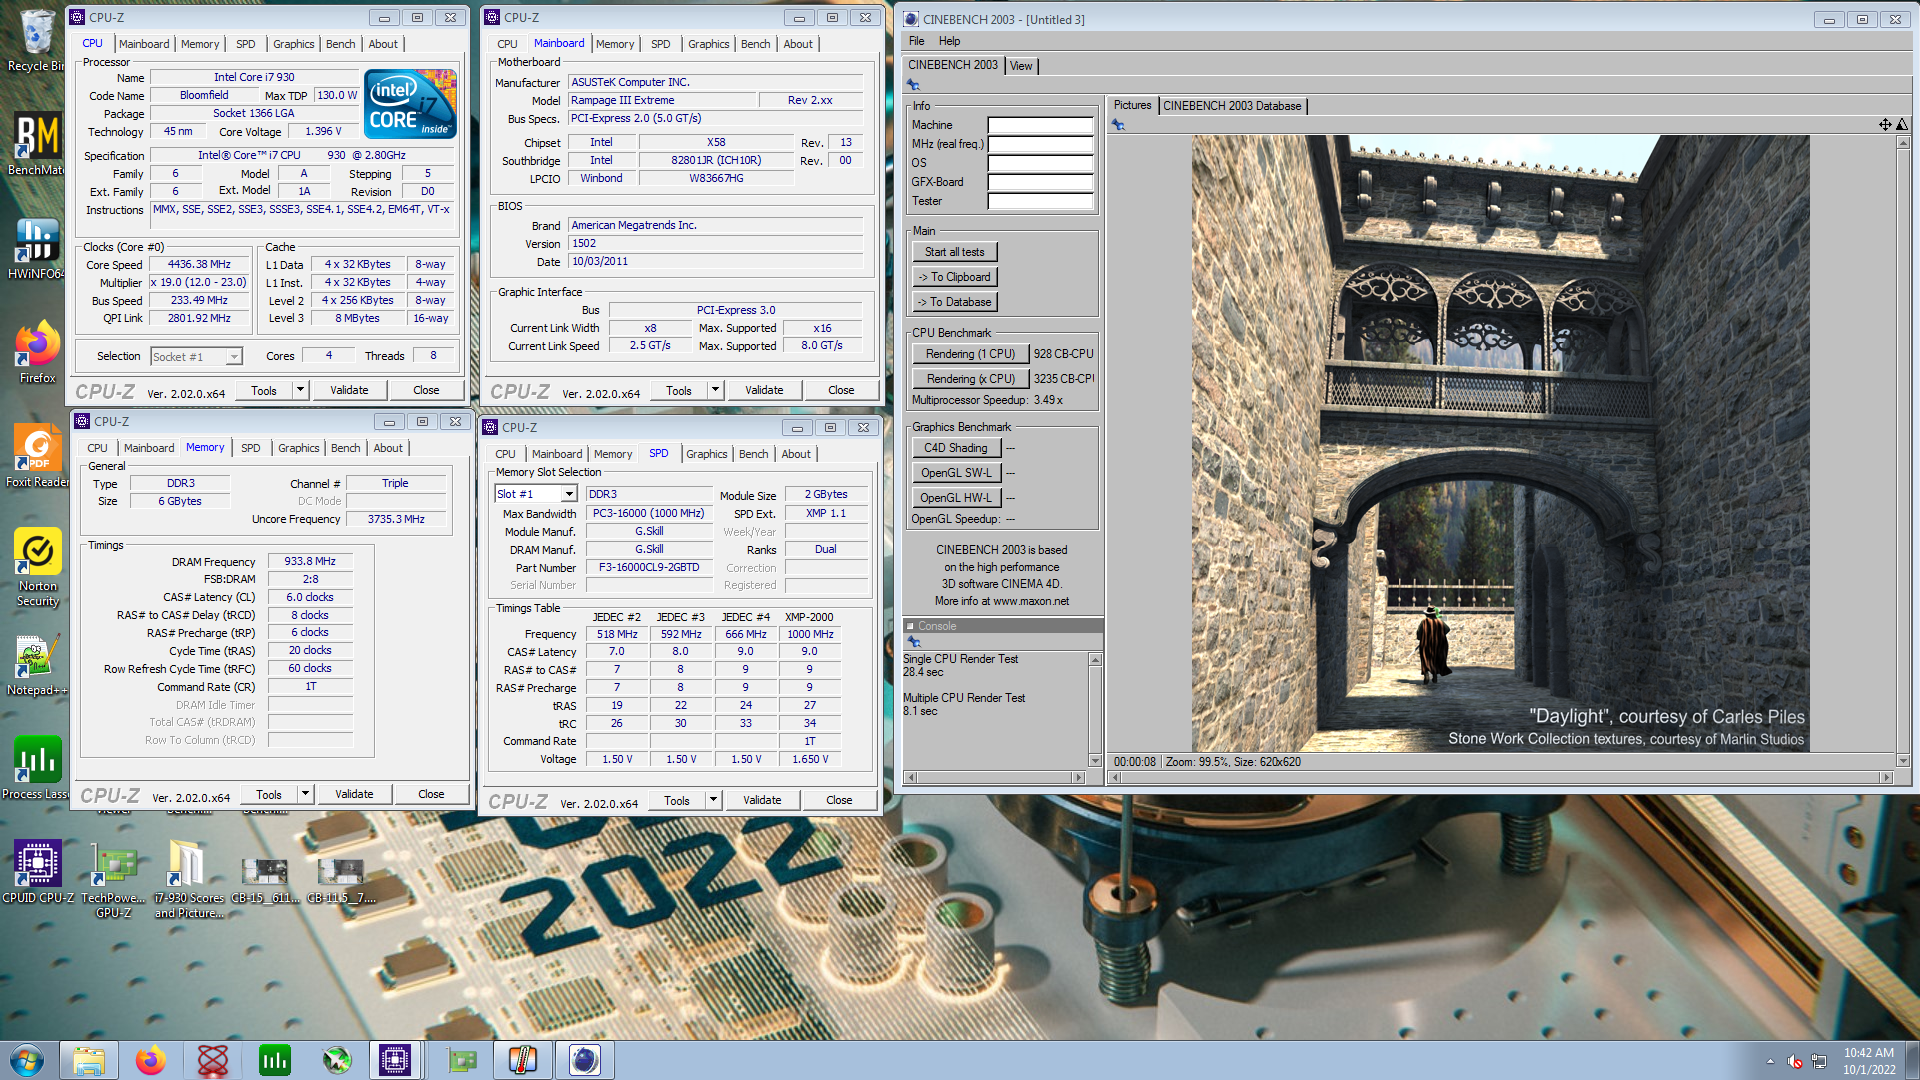The height and width of the screenshot is (1080, 1920).
Task: Click the -> To Database button
Action: coord(954,302)
